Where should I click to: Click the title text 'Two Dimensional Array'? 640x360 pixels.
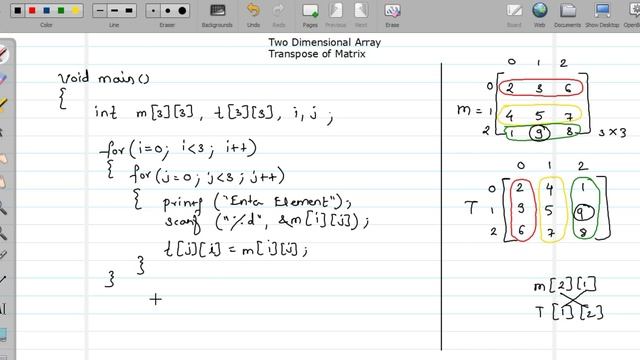(x=324, y=42)
